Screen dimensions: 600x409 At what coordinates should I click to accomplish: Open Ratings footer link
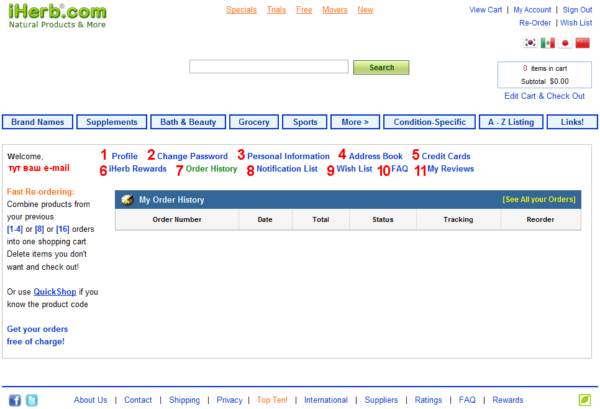(428, 400)
